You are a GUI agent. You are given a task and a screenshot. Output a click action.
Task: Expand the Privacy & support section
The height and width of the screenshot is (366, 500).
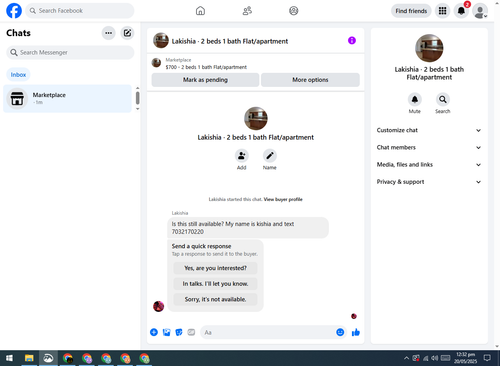tap(429, 182)
